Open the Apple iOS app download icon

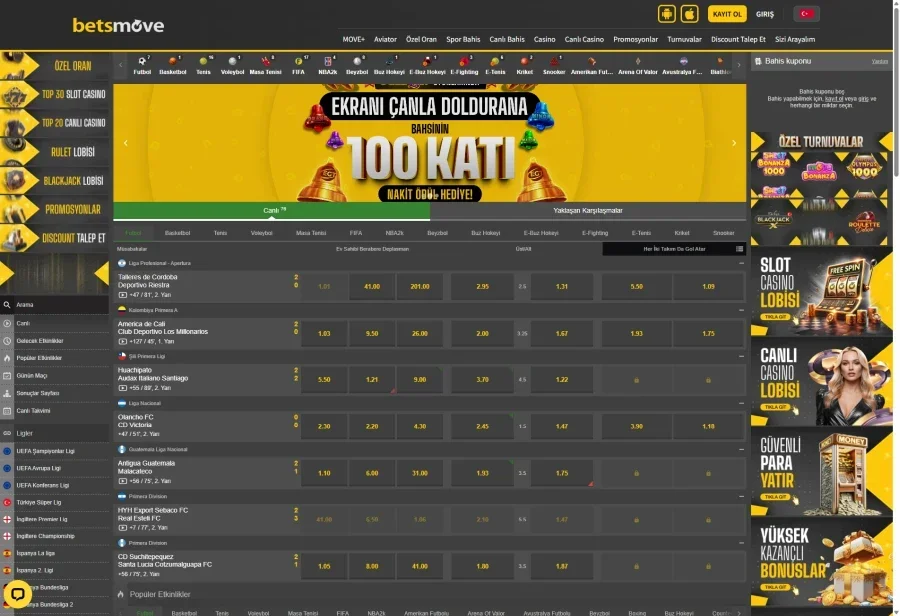pyautogui.click(x=689, y=14)
